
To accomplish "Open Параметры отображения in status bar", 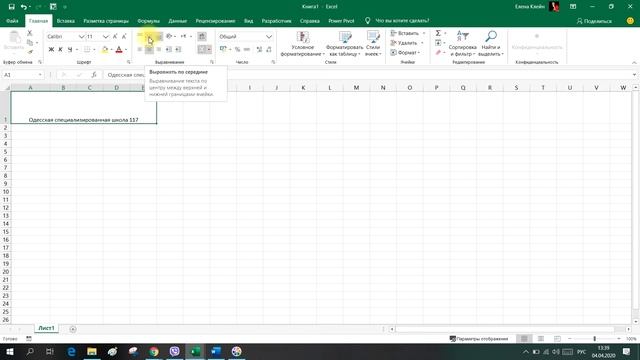I will (479, 339).
